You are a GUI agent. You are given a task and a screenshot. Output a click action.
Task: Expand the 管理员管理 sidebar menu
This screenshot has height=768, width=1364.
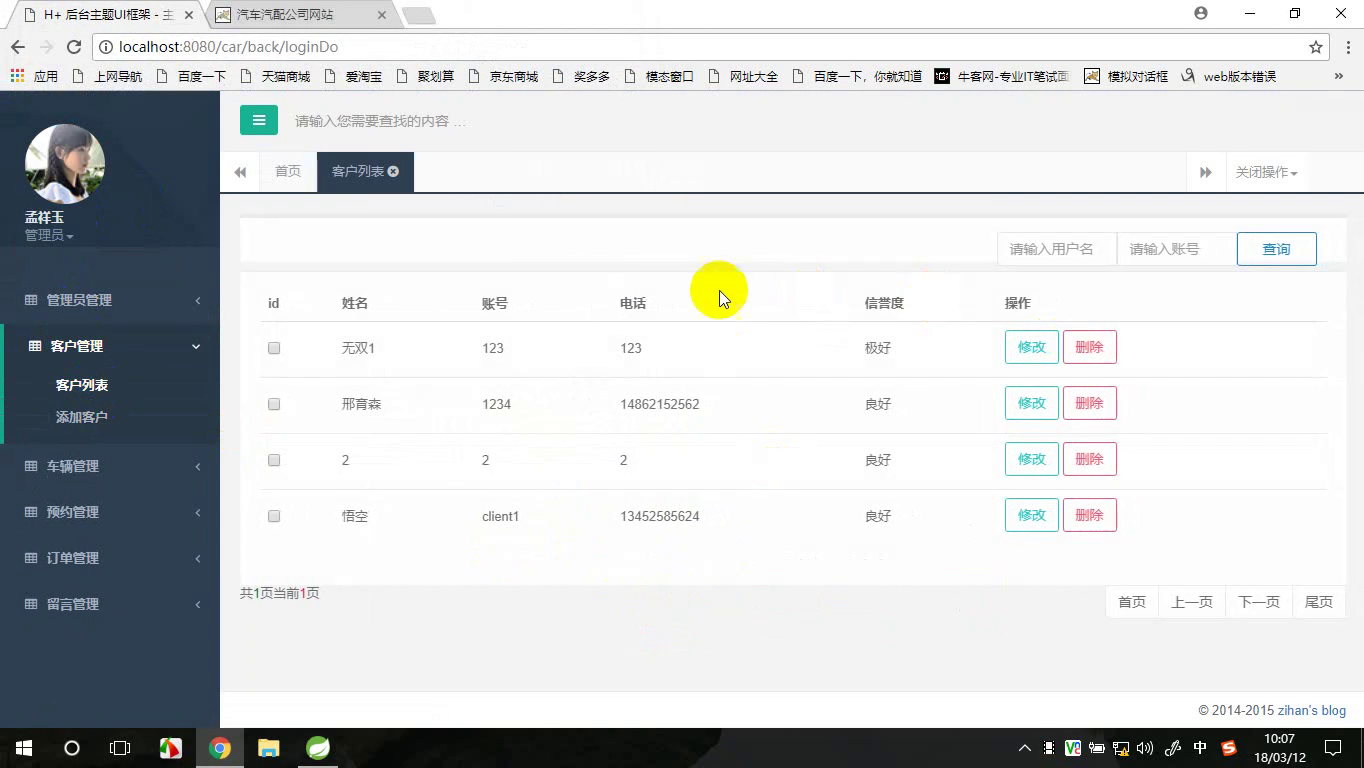pos(110,300)
